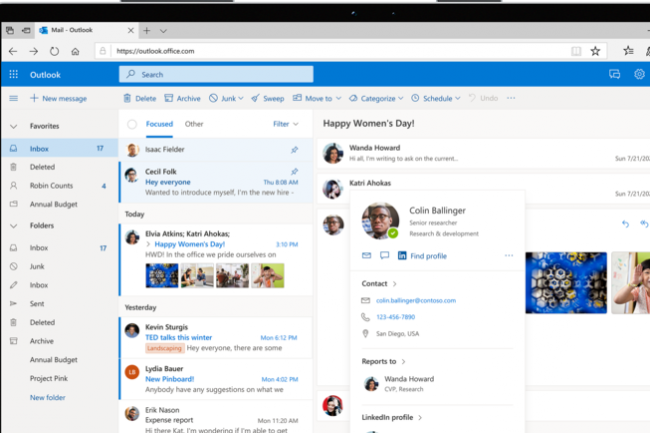Bookmark page with star icon
Image resolution: width=650 pixels, height=433 pixels.
(595, 51)
